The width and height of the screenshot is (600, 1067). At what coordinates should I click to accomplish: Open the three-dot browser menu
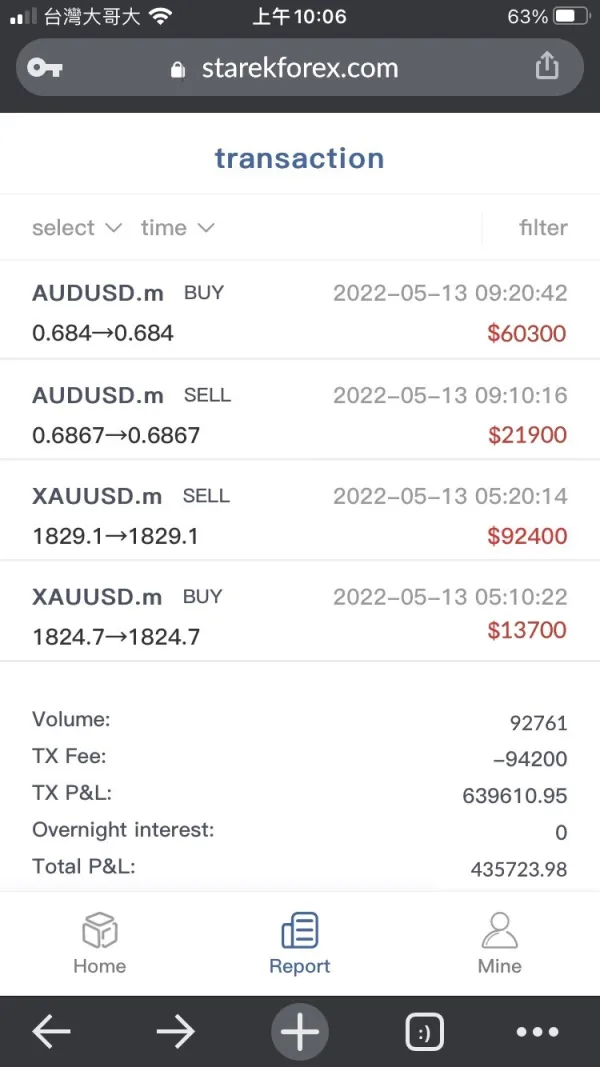click(x=537, y=1032)
